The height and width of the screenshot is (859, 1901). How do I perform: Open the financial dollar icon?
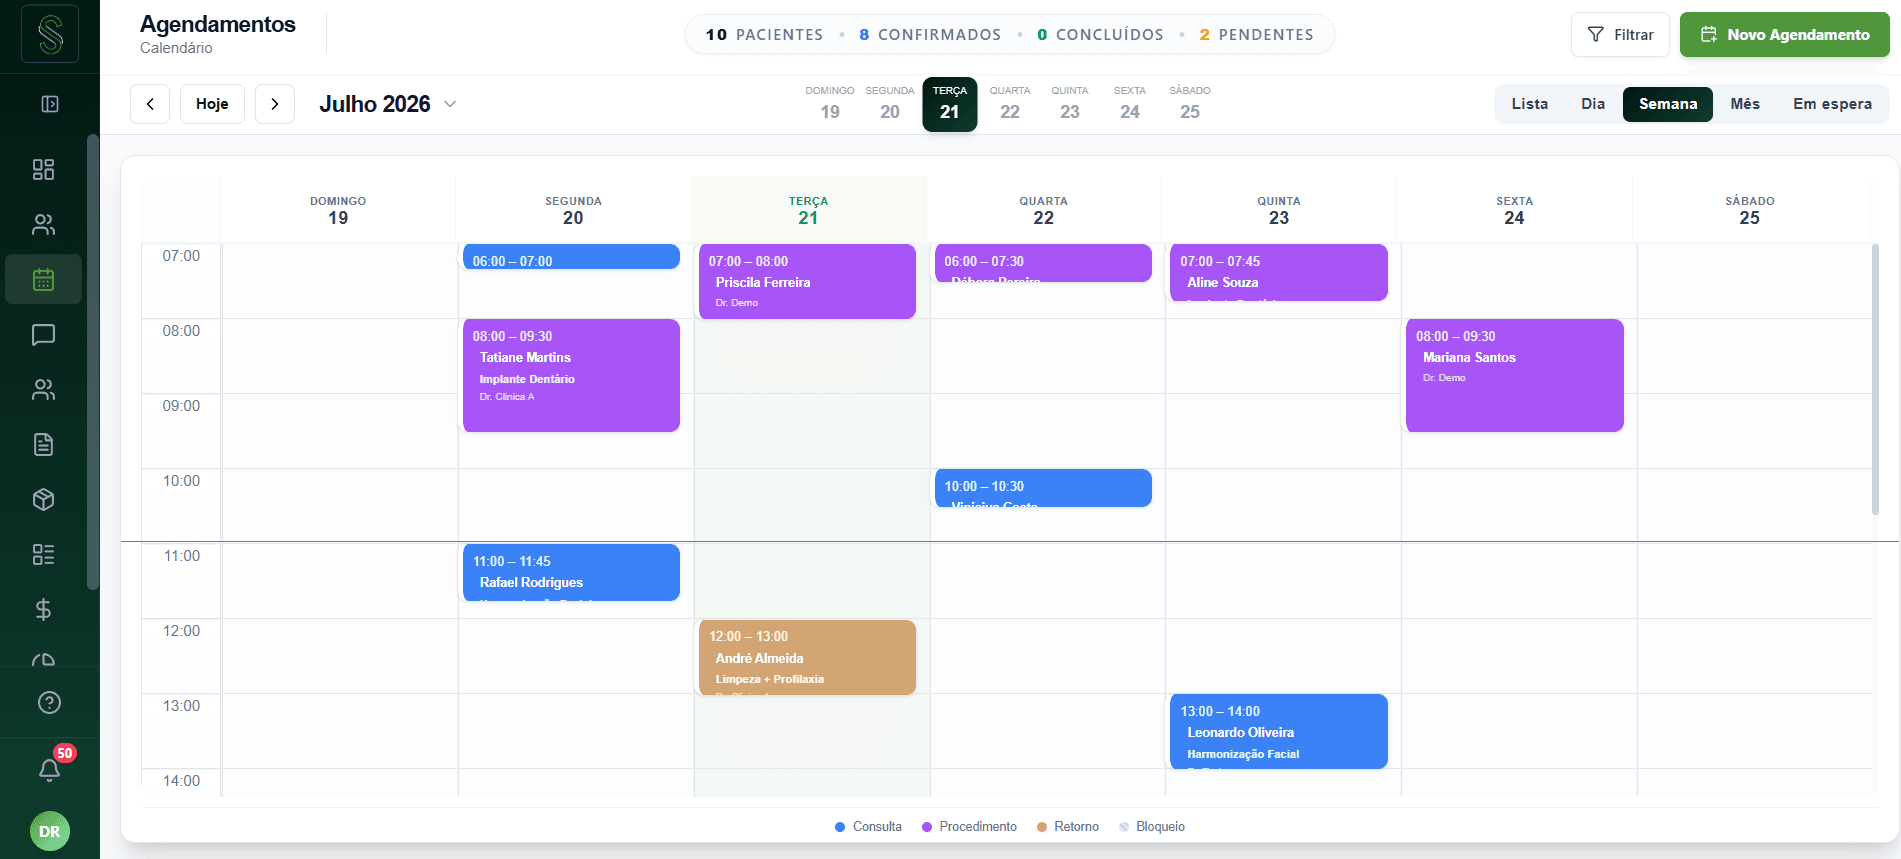click(x=43, y=610)
